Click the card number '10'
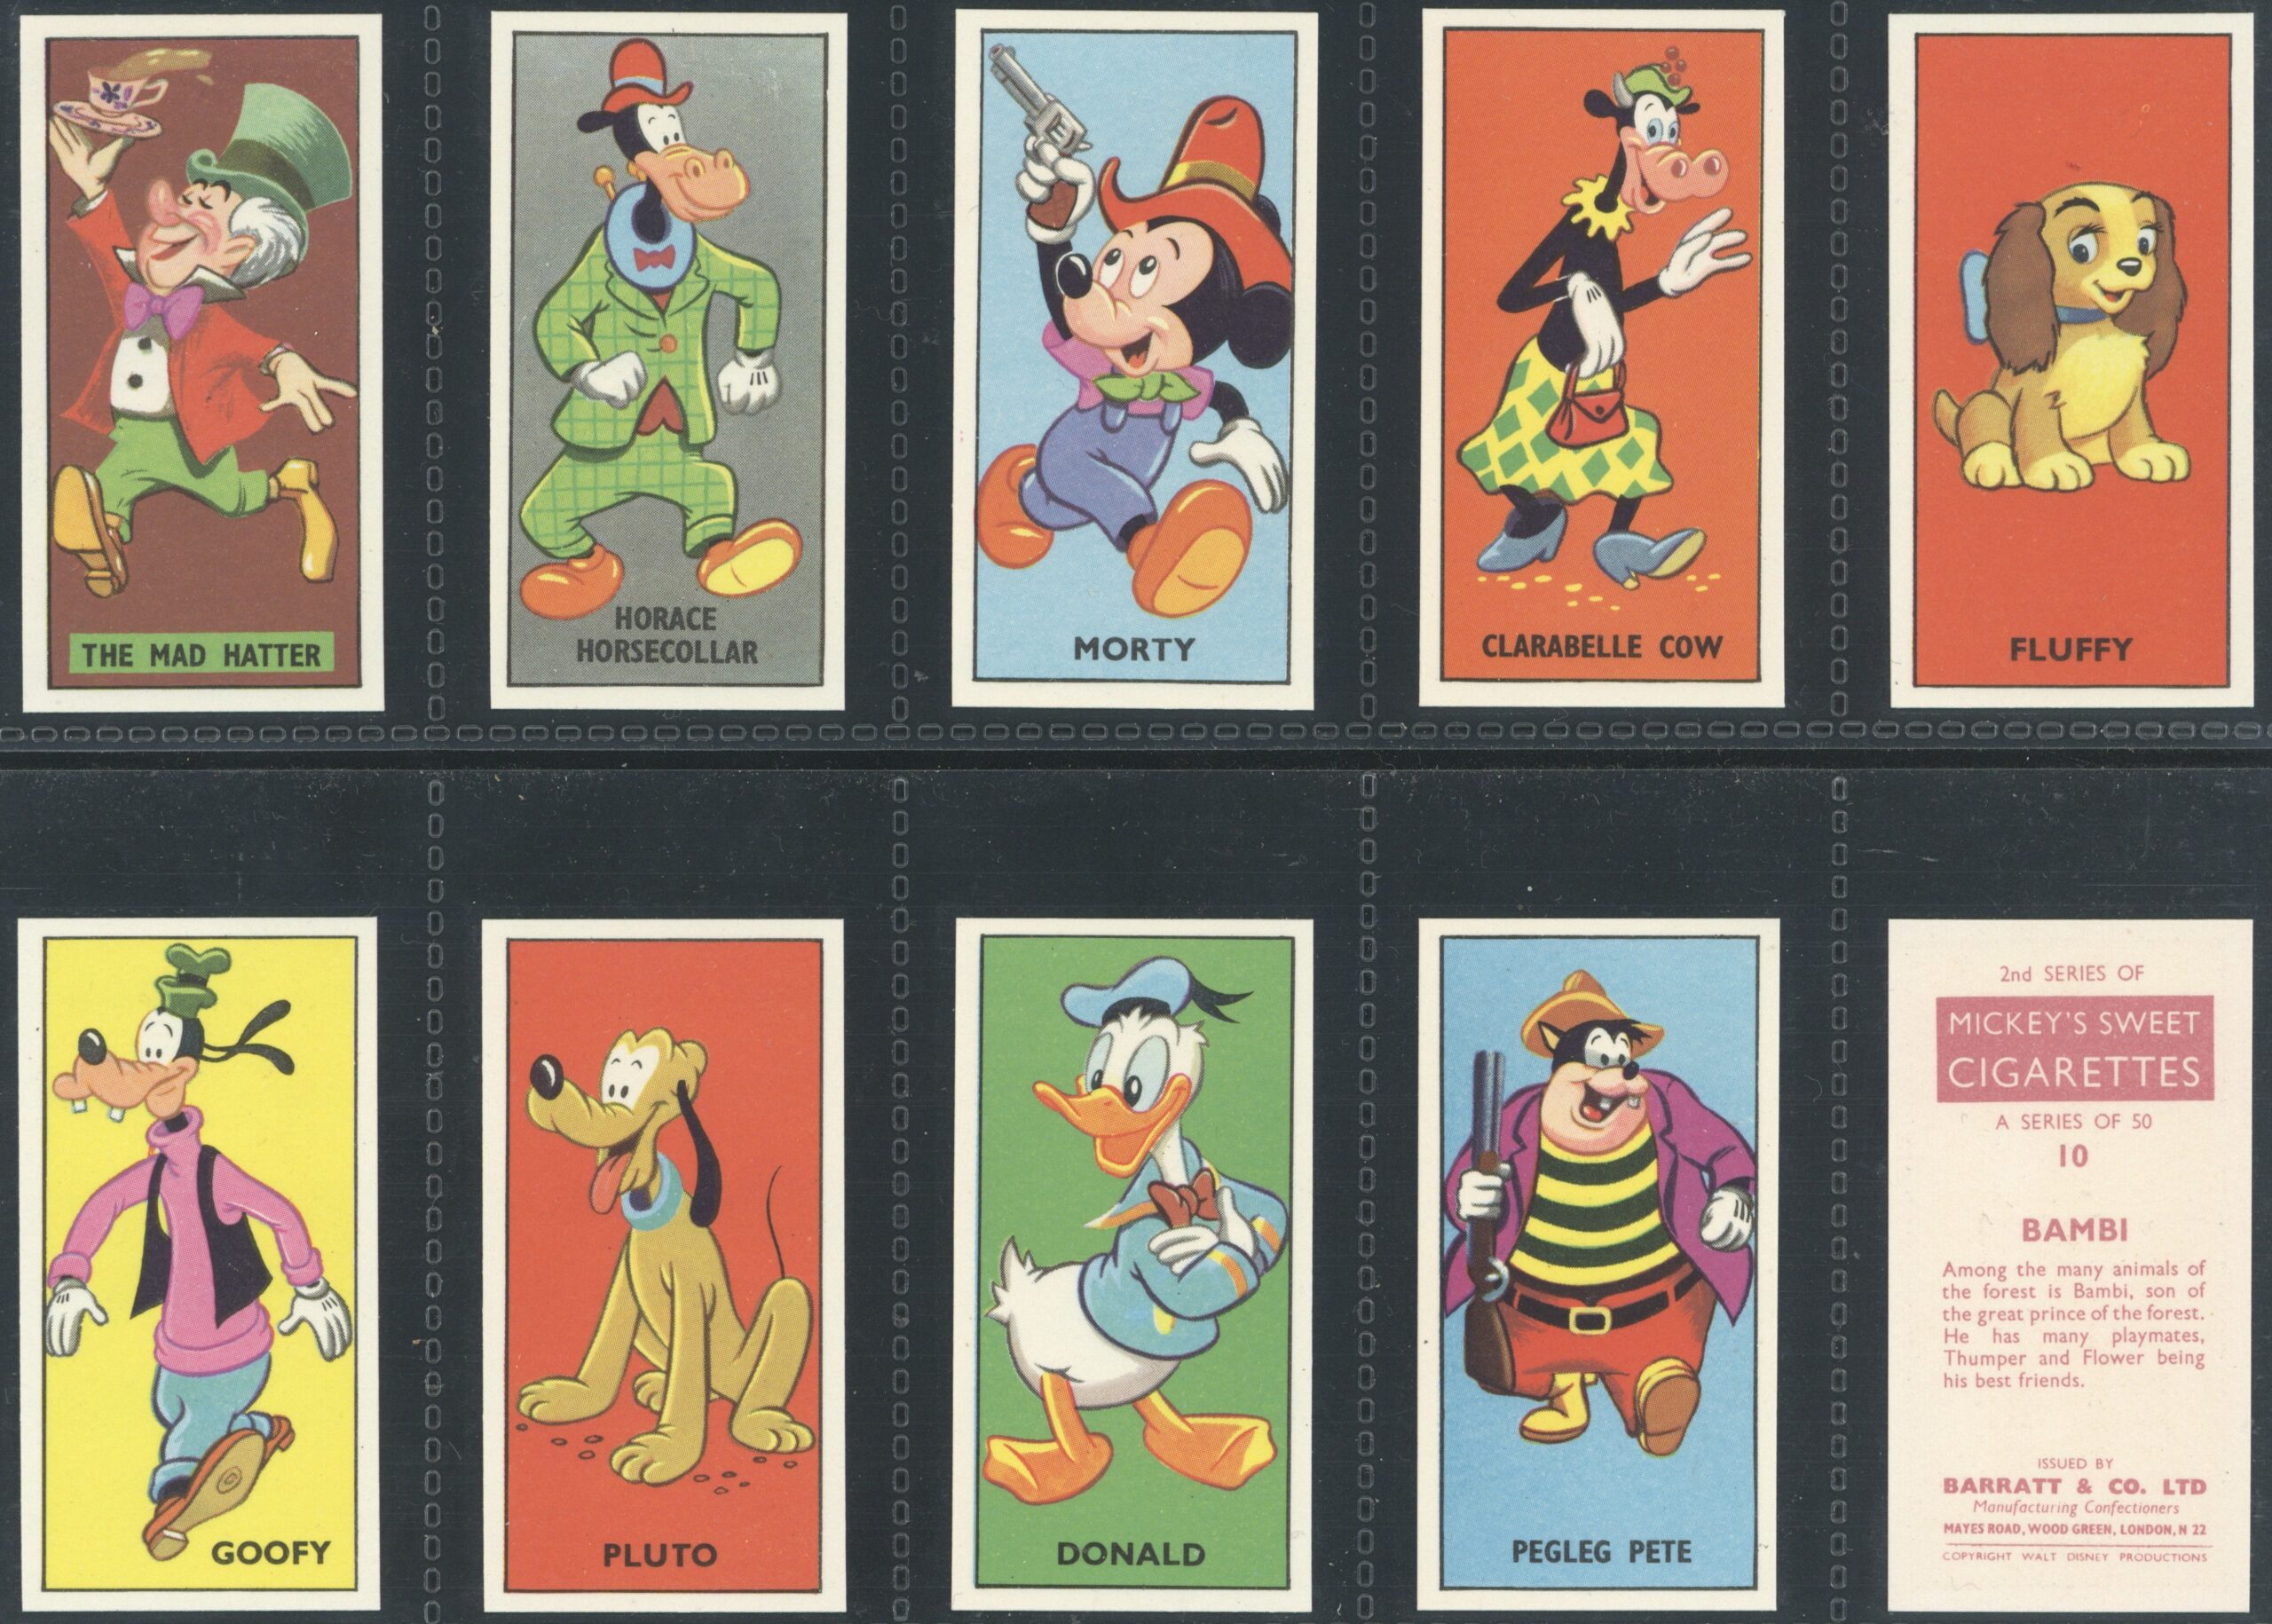The image size is (2272, 1624). coord(2073,1156)
